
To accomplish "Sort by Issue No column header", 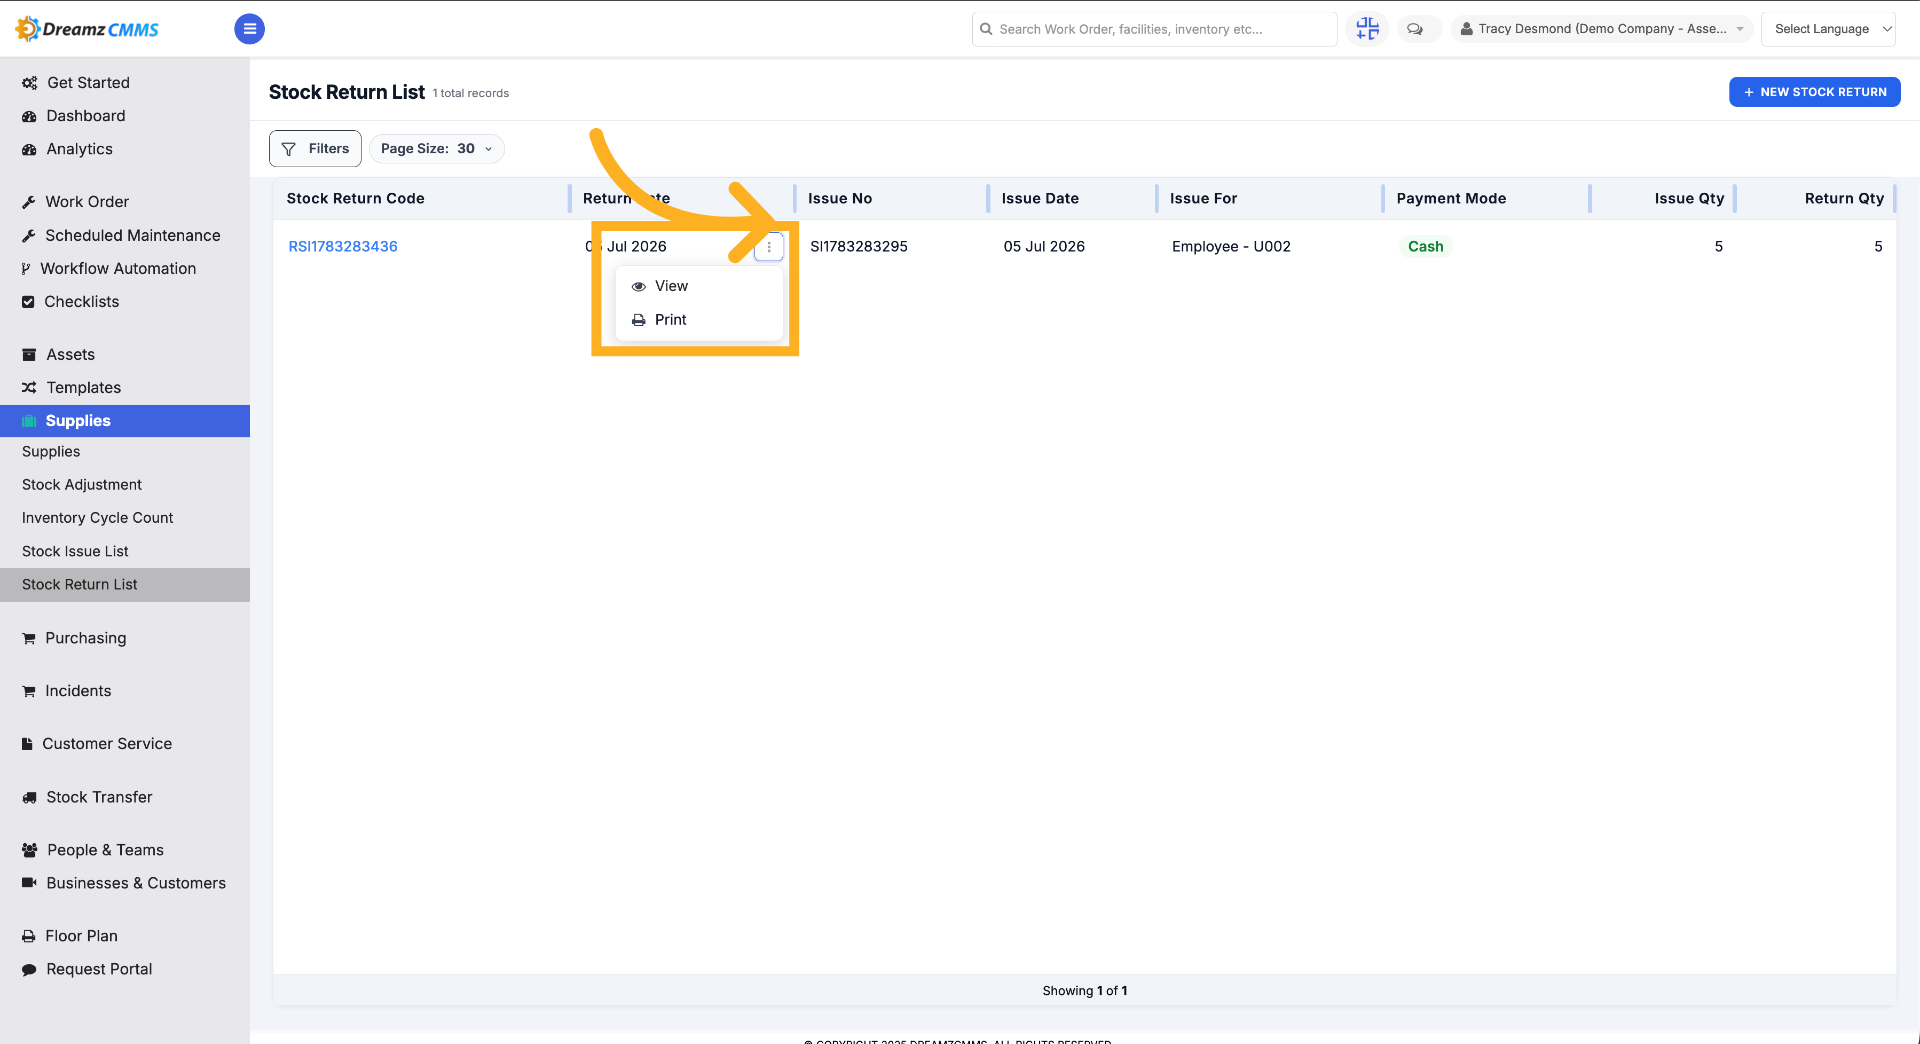I will pos(840,198).
